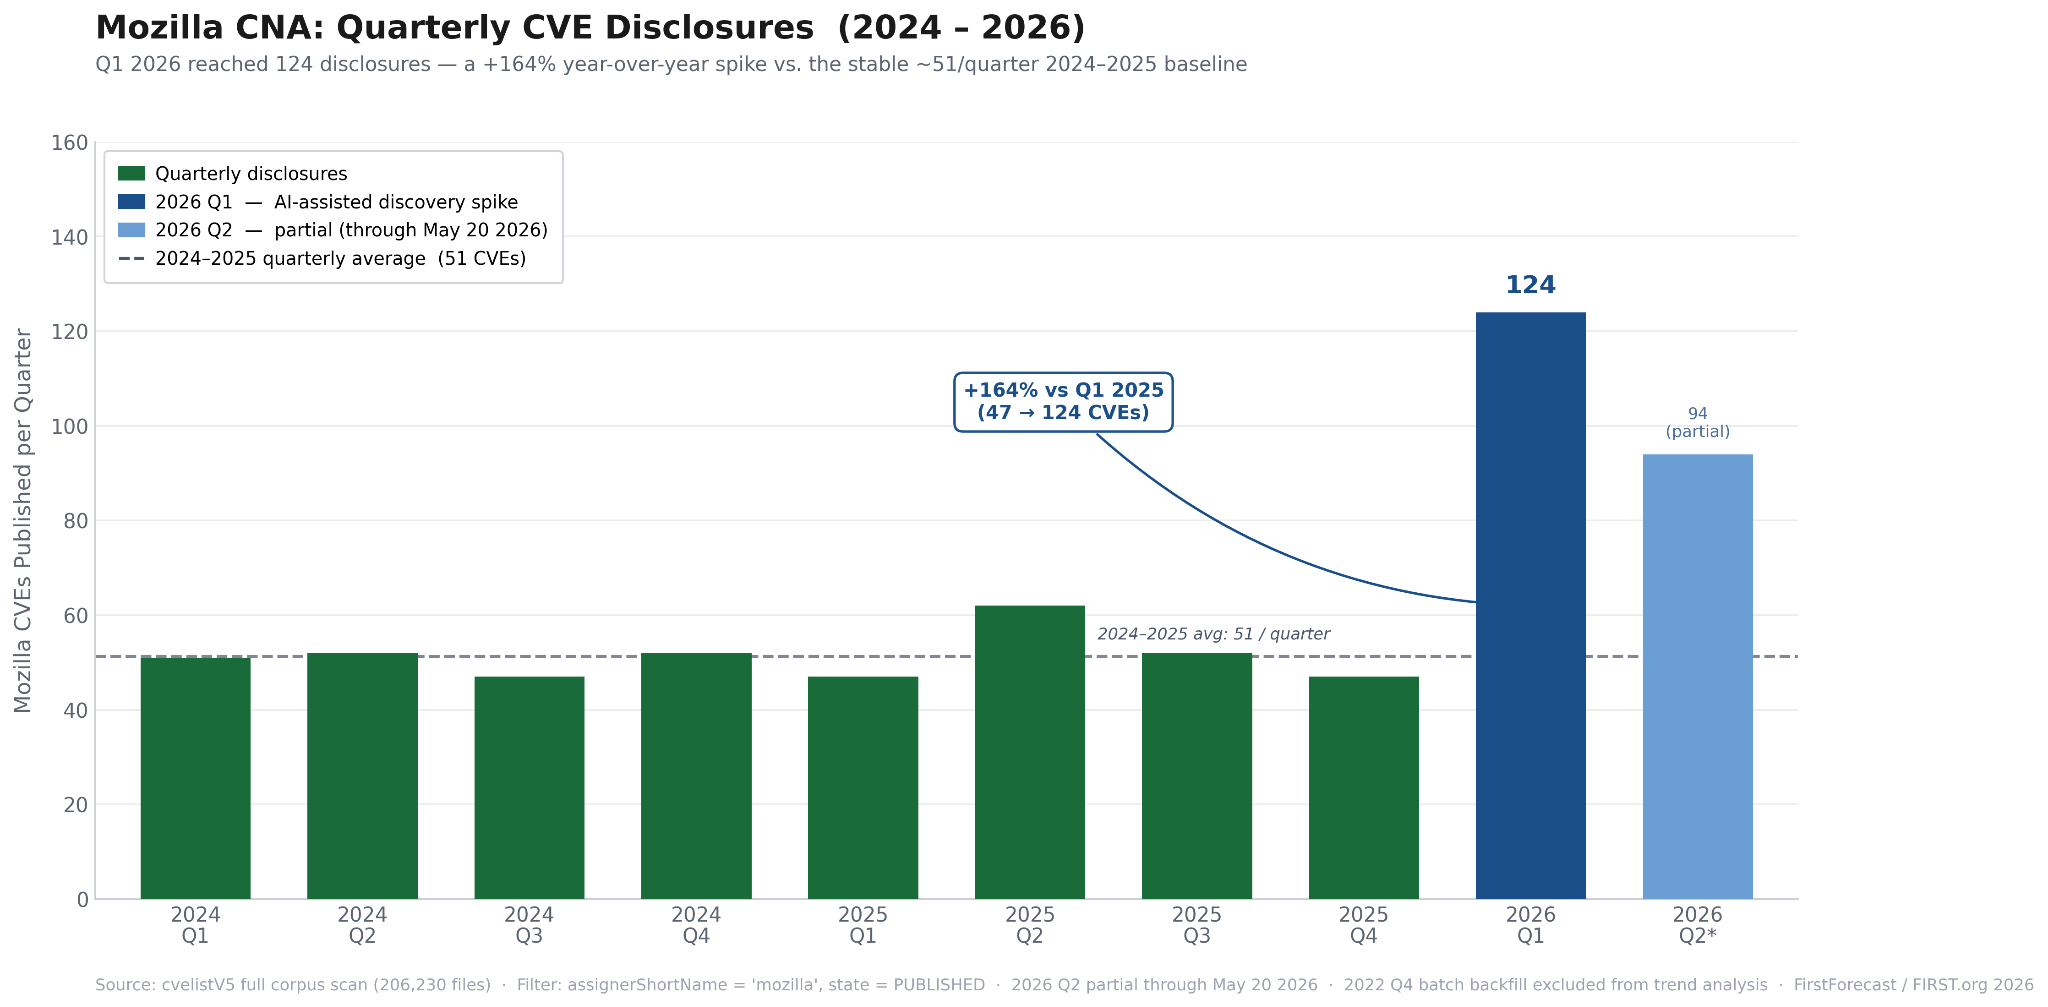The width and height of the screenshot is (2048, 1007).
Task: Click the '2024–2025 quarterly average (51 CVEs)' legend text
Action: tap(340, 259)
